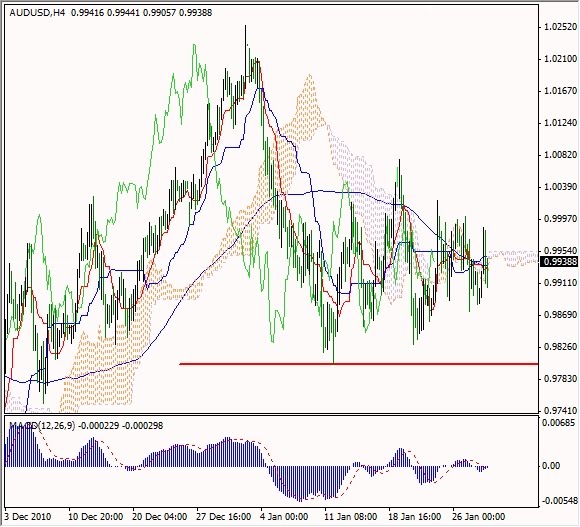
Task: Click the 1.01670 price axis label
Action: tap(560, 91)
